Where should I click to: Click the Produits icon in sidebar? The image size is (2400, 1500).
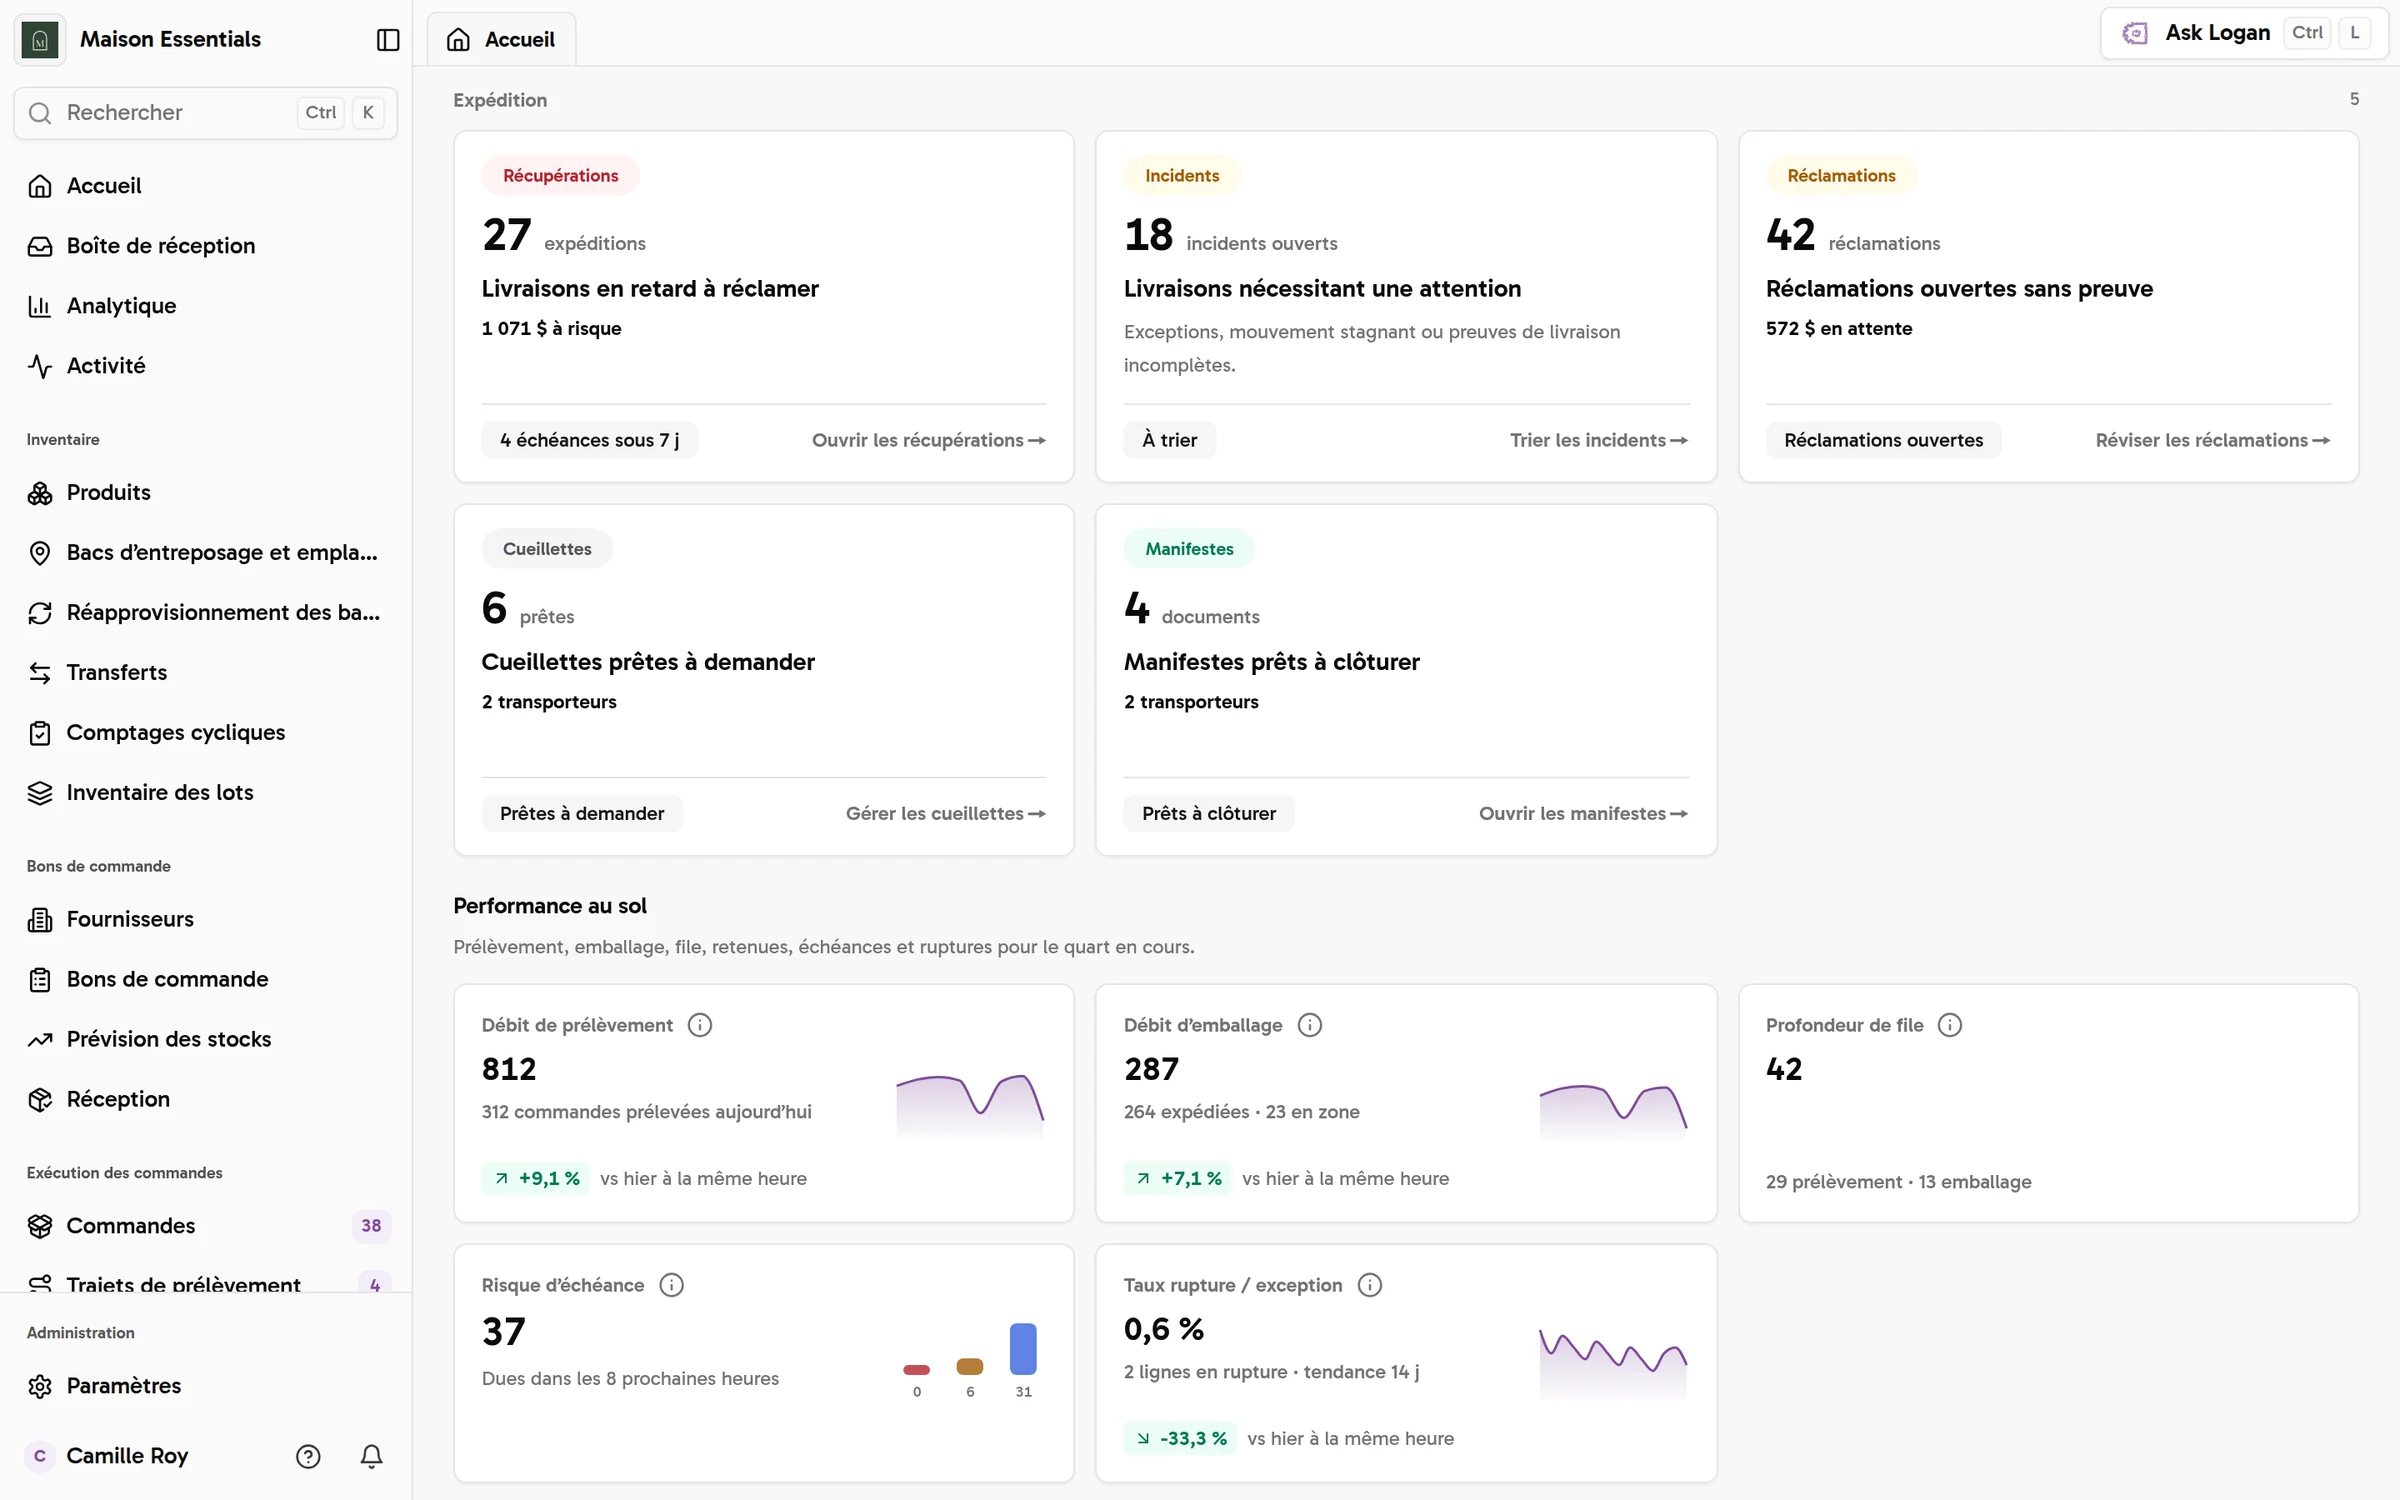point(40,493)
